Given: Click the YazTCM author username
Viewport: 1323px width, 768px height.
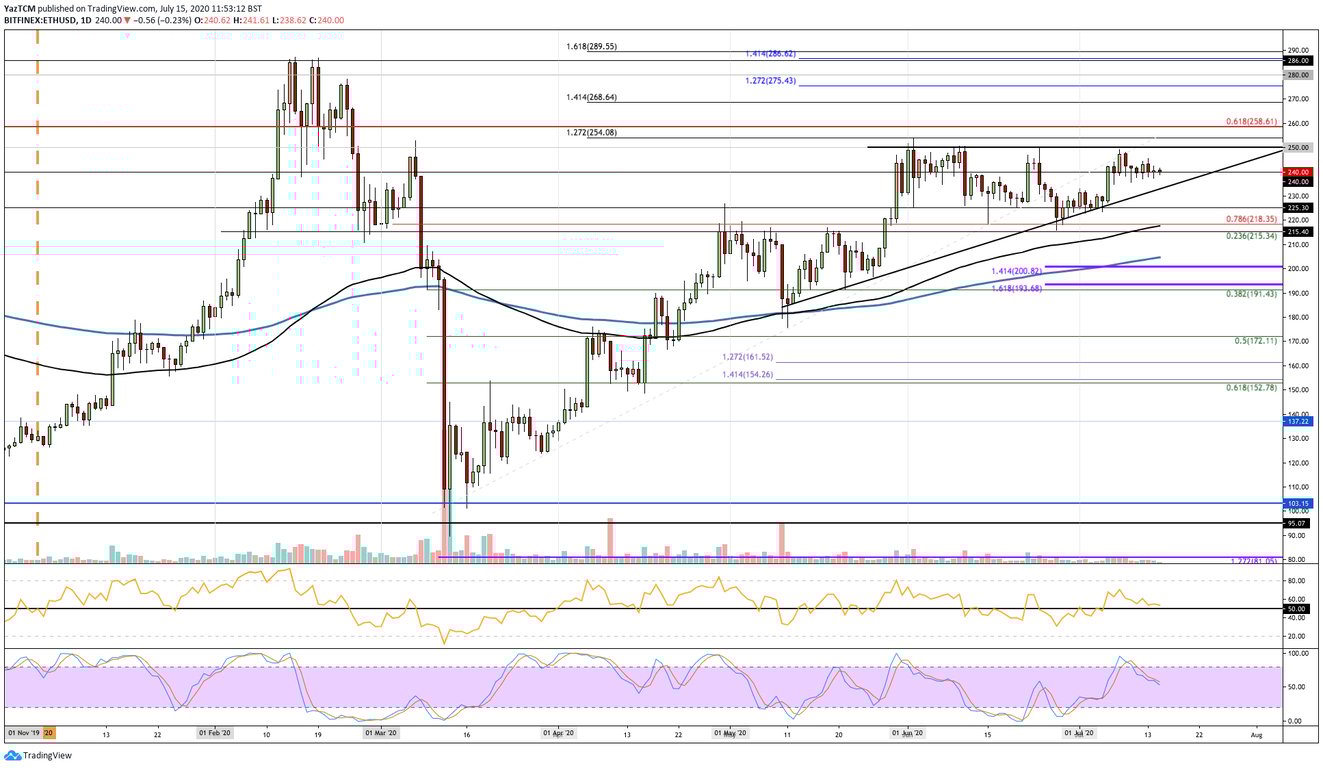Looking at the screenshot, I should [x=21, y=7].
